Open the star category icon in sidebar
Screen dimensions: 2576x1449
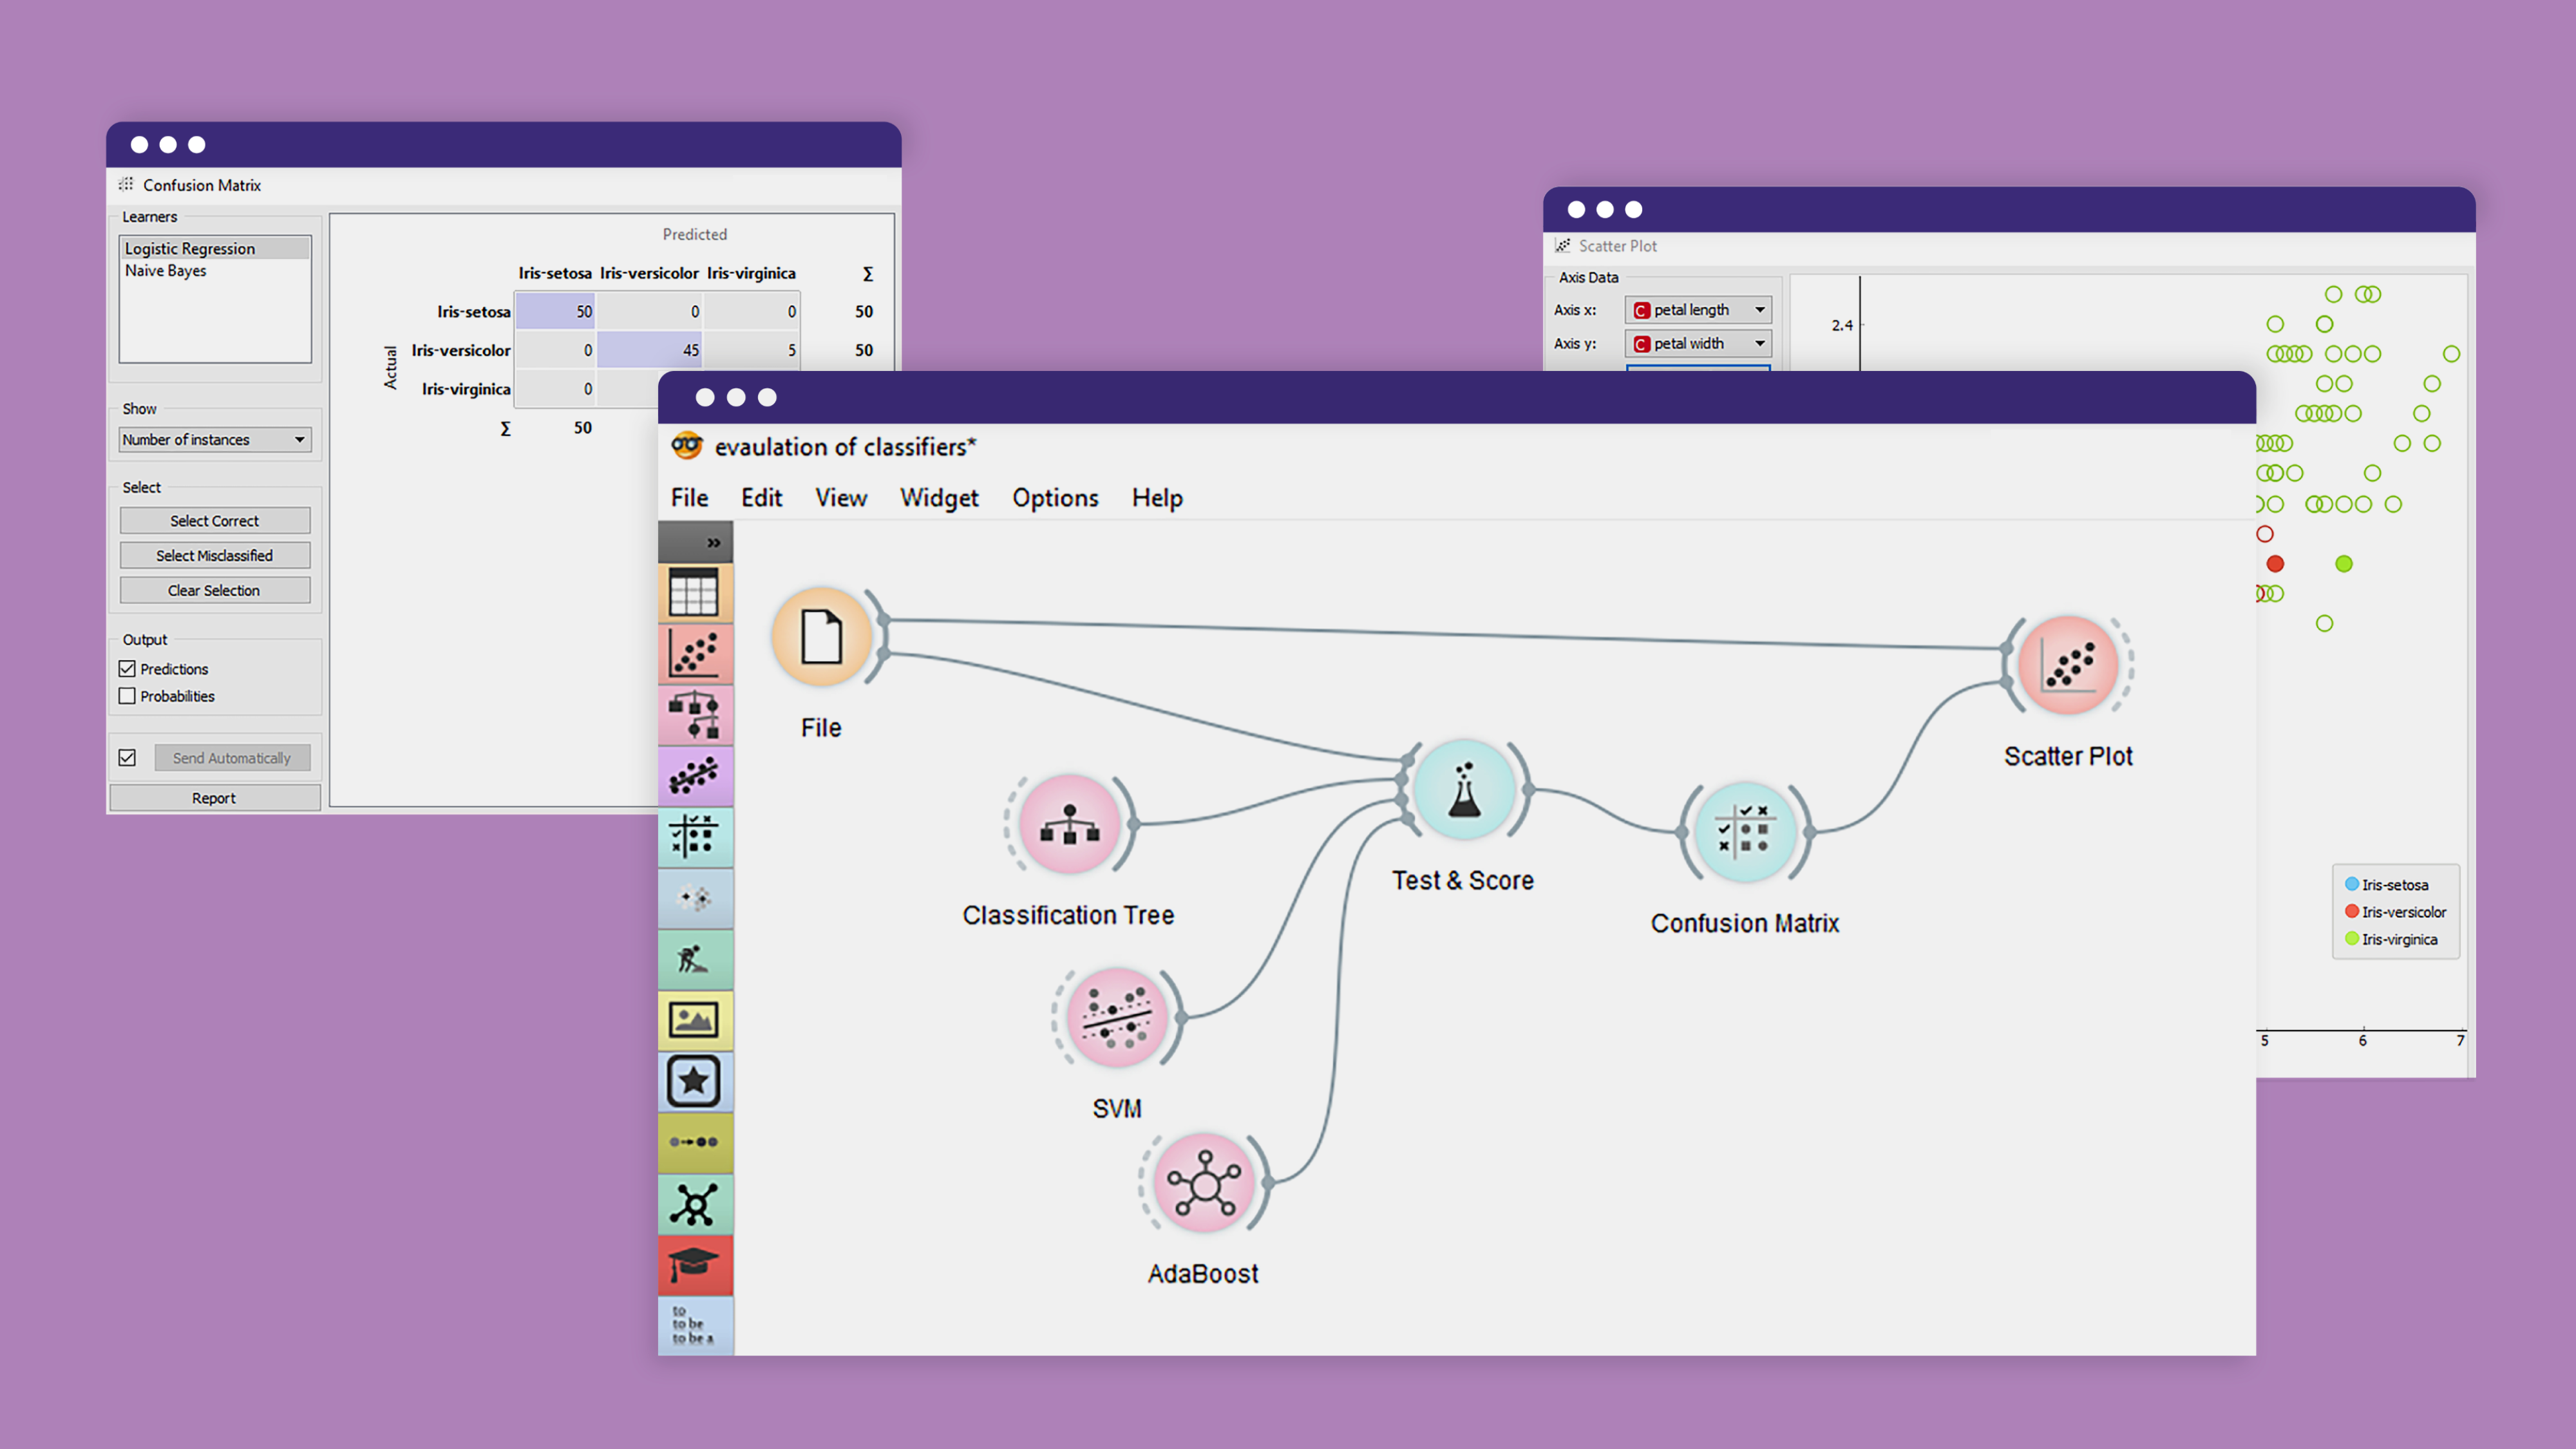coord(694,1081)
